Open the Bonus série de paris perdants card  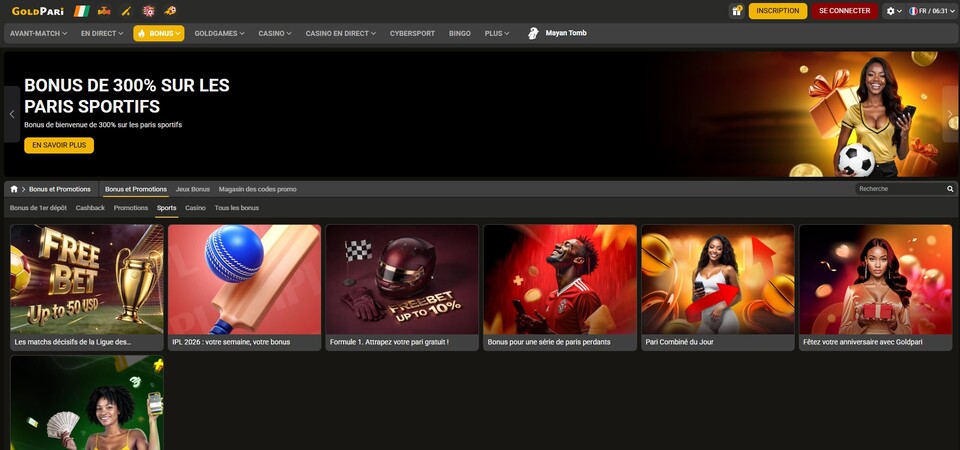[x=560, y=287]
